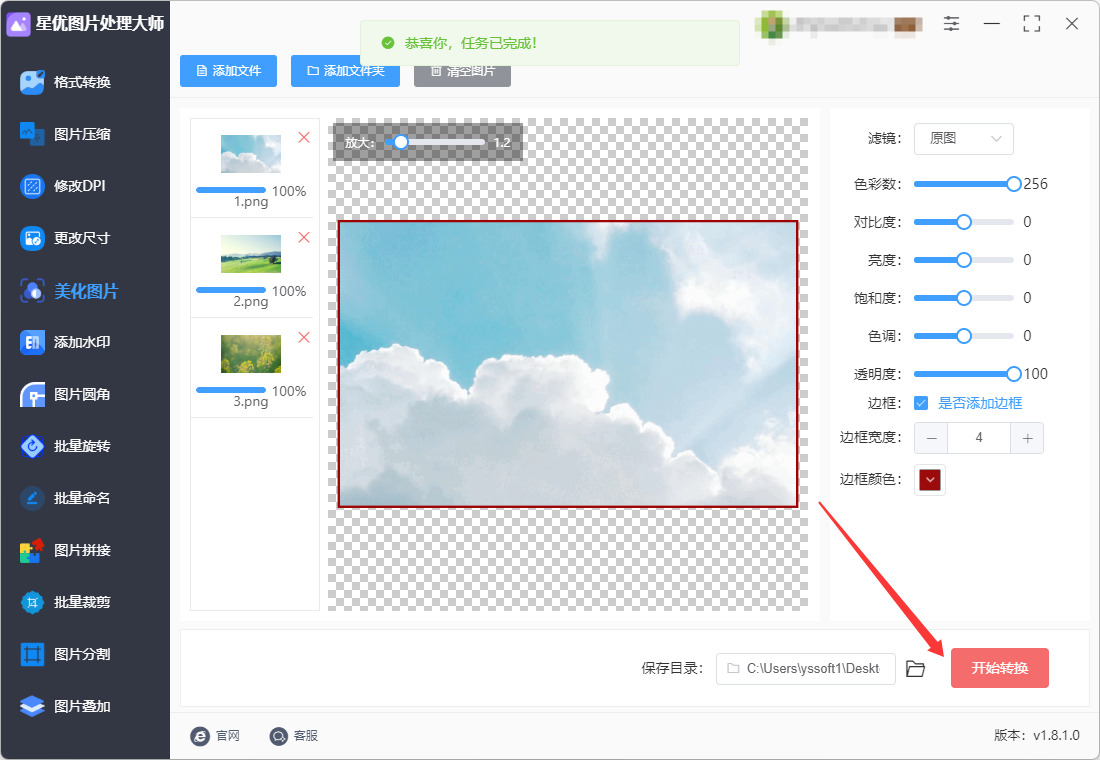The height and width of the screenshot is (760, 1100).
Task: Start conversion with 开始转换 button
Action: [1000, 668]
